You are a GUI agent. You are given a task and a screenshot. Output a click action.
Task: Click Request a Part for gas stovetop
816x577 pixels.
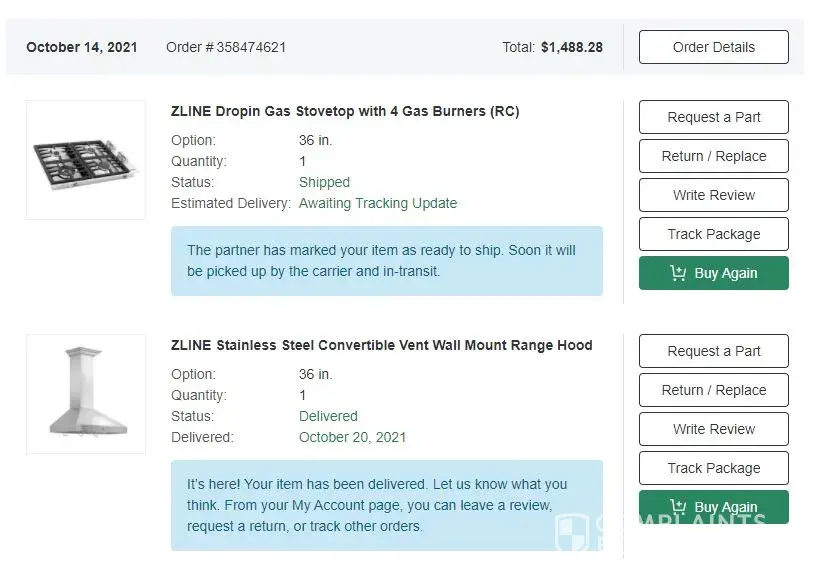(713, 117)
